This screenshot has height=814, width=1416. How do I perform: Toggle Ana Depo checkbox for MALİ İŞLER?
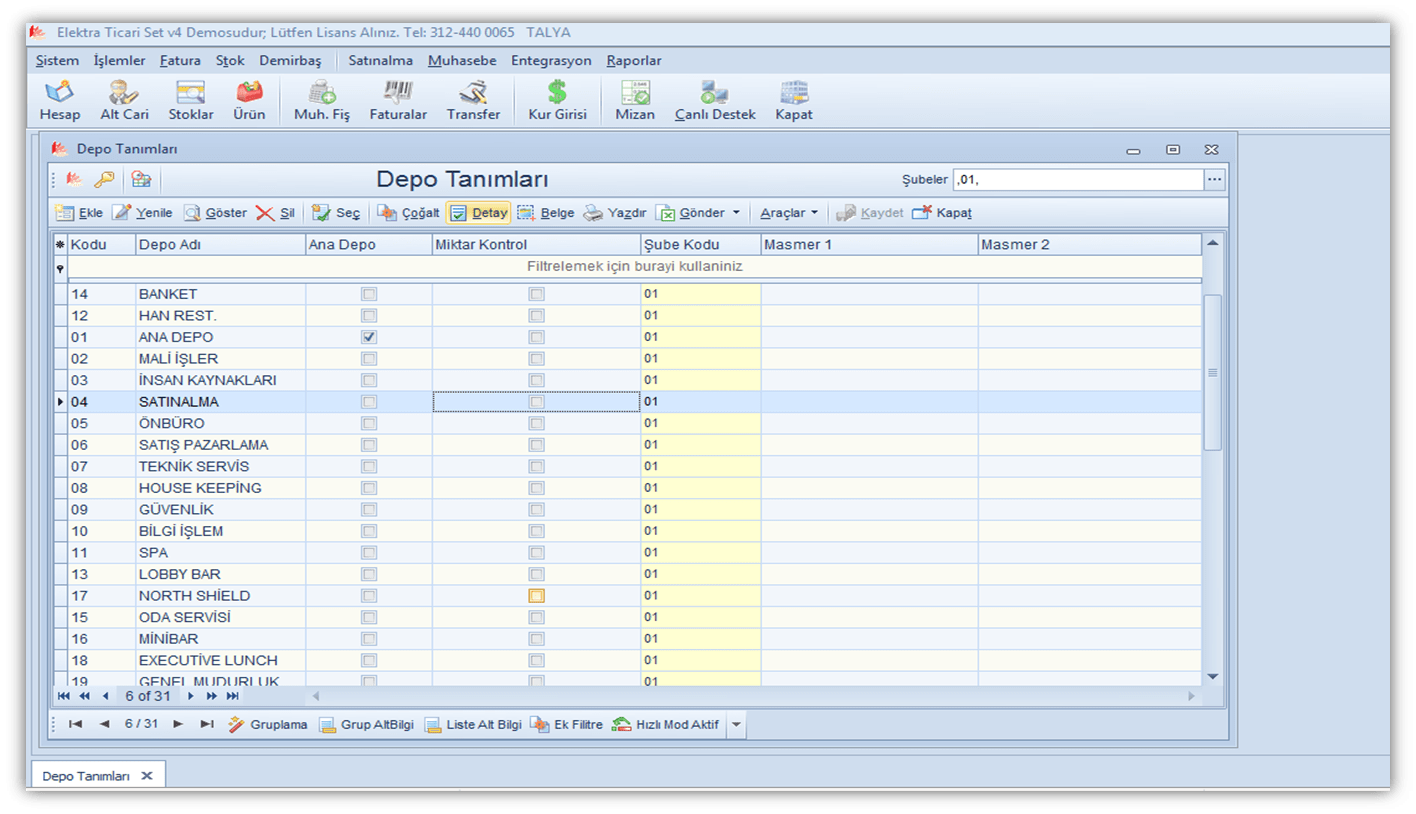(x=369, y=359)
